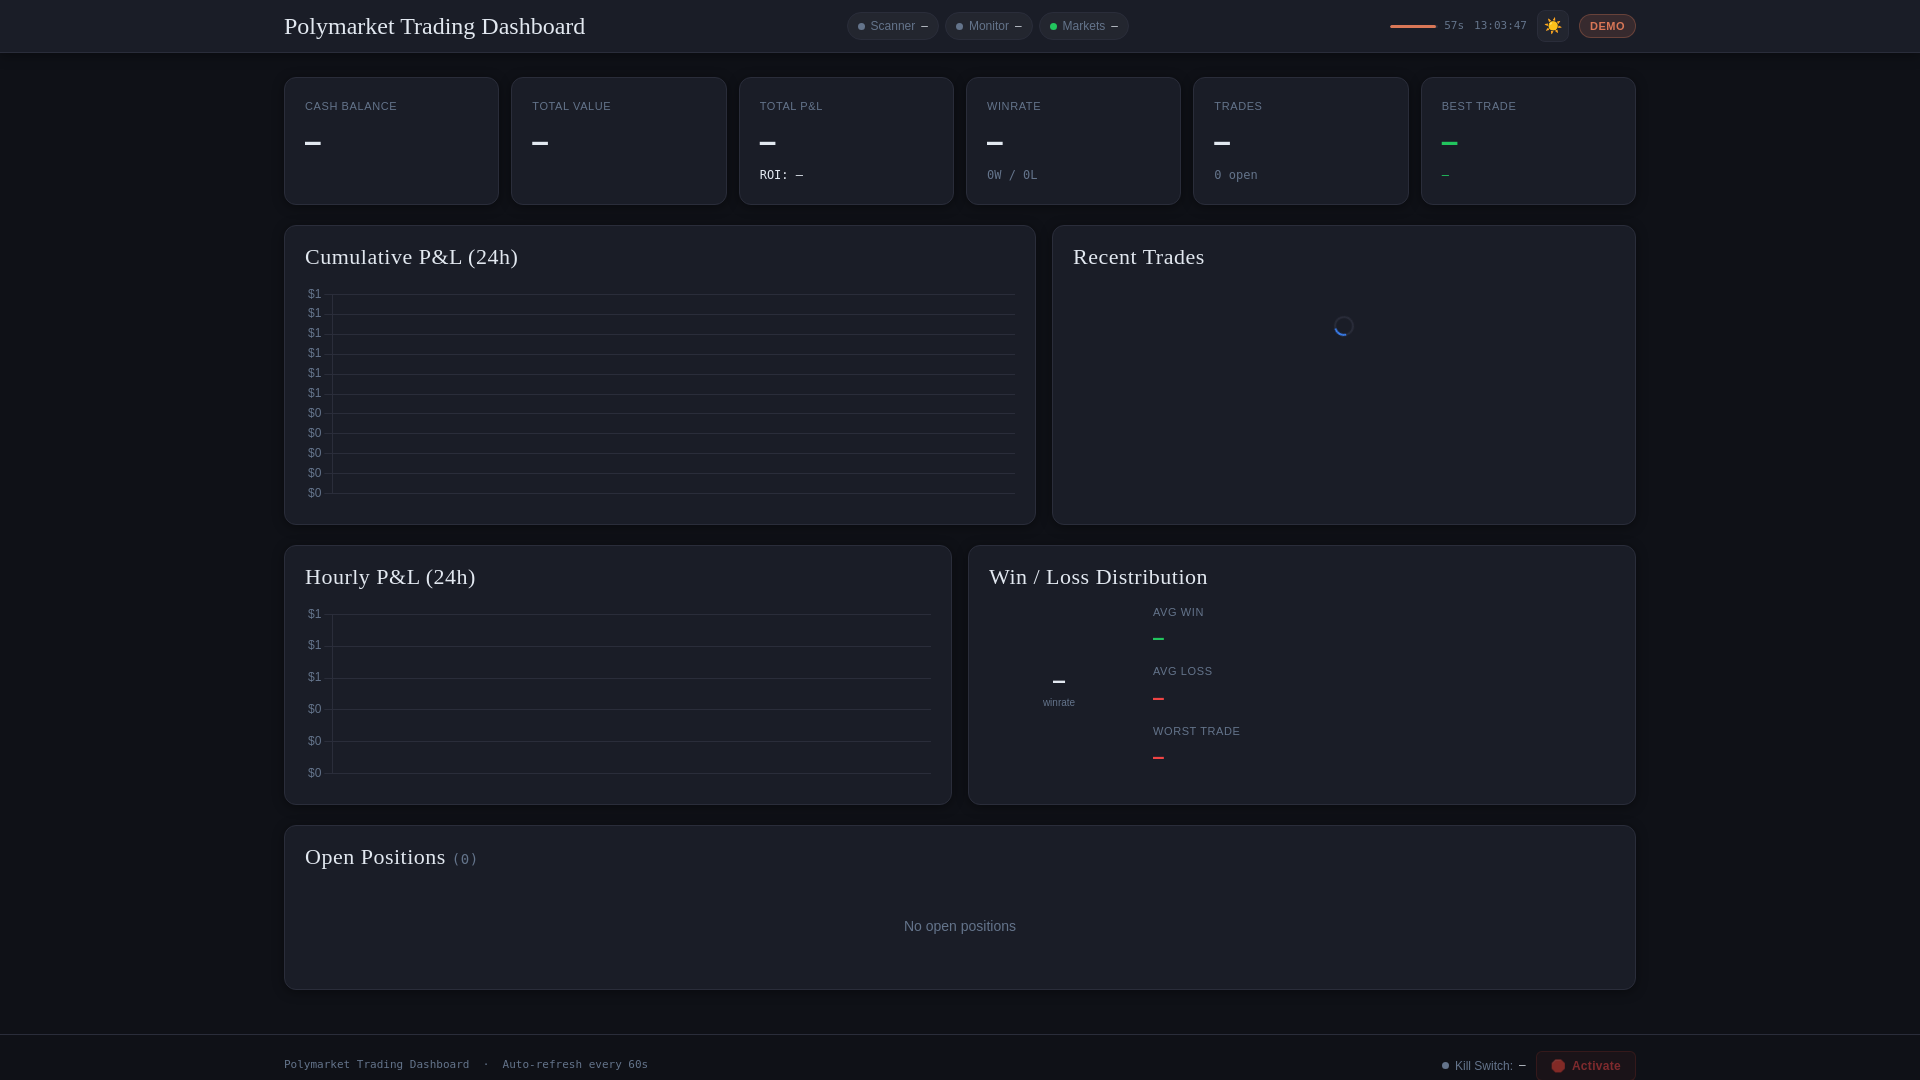The image size is (1920, 1080).
Task: Click the 0 open trades text
Action: click(1236, 175)
